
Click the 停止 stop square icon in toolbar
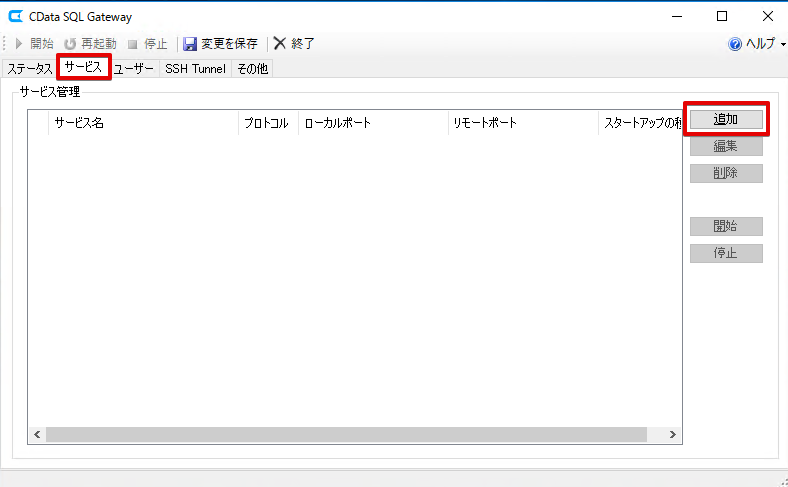(x=133, y=45)
